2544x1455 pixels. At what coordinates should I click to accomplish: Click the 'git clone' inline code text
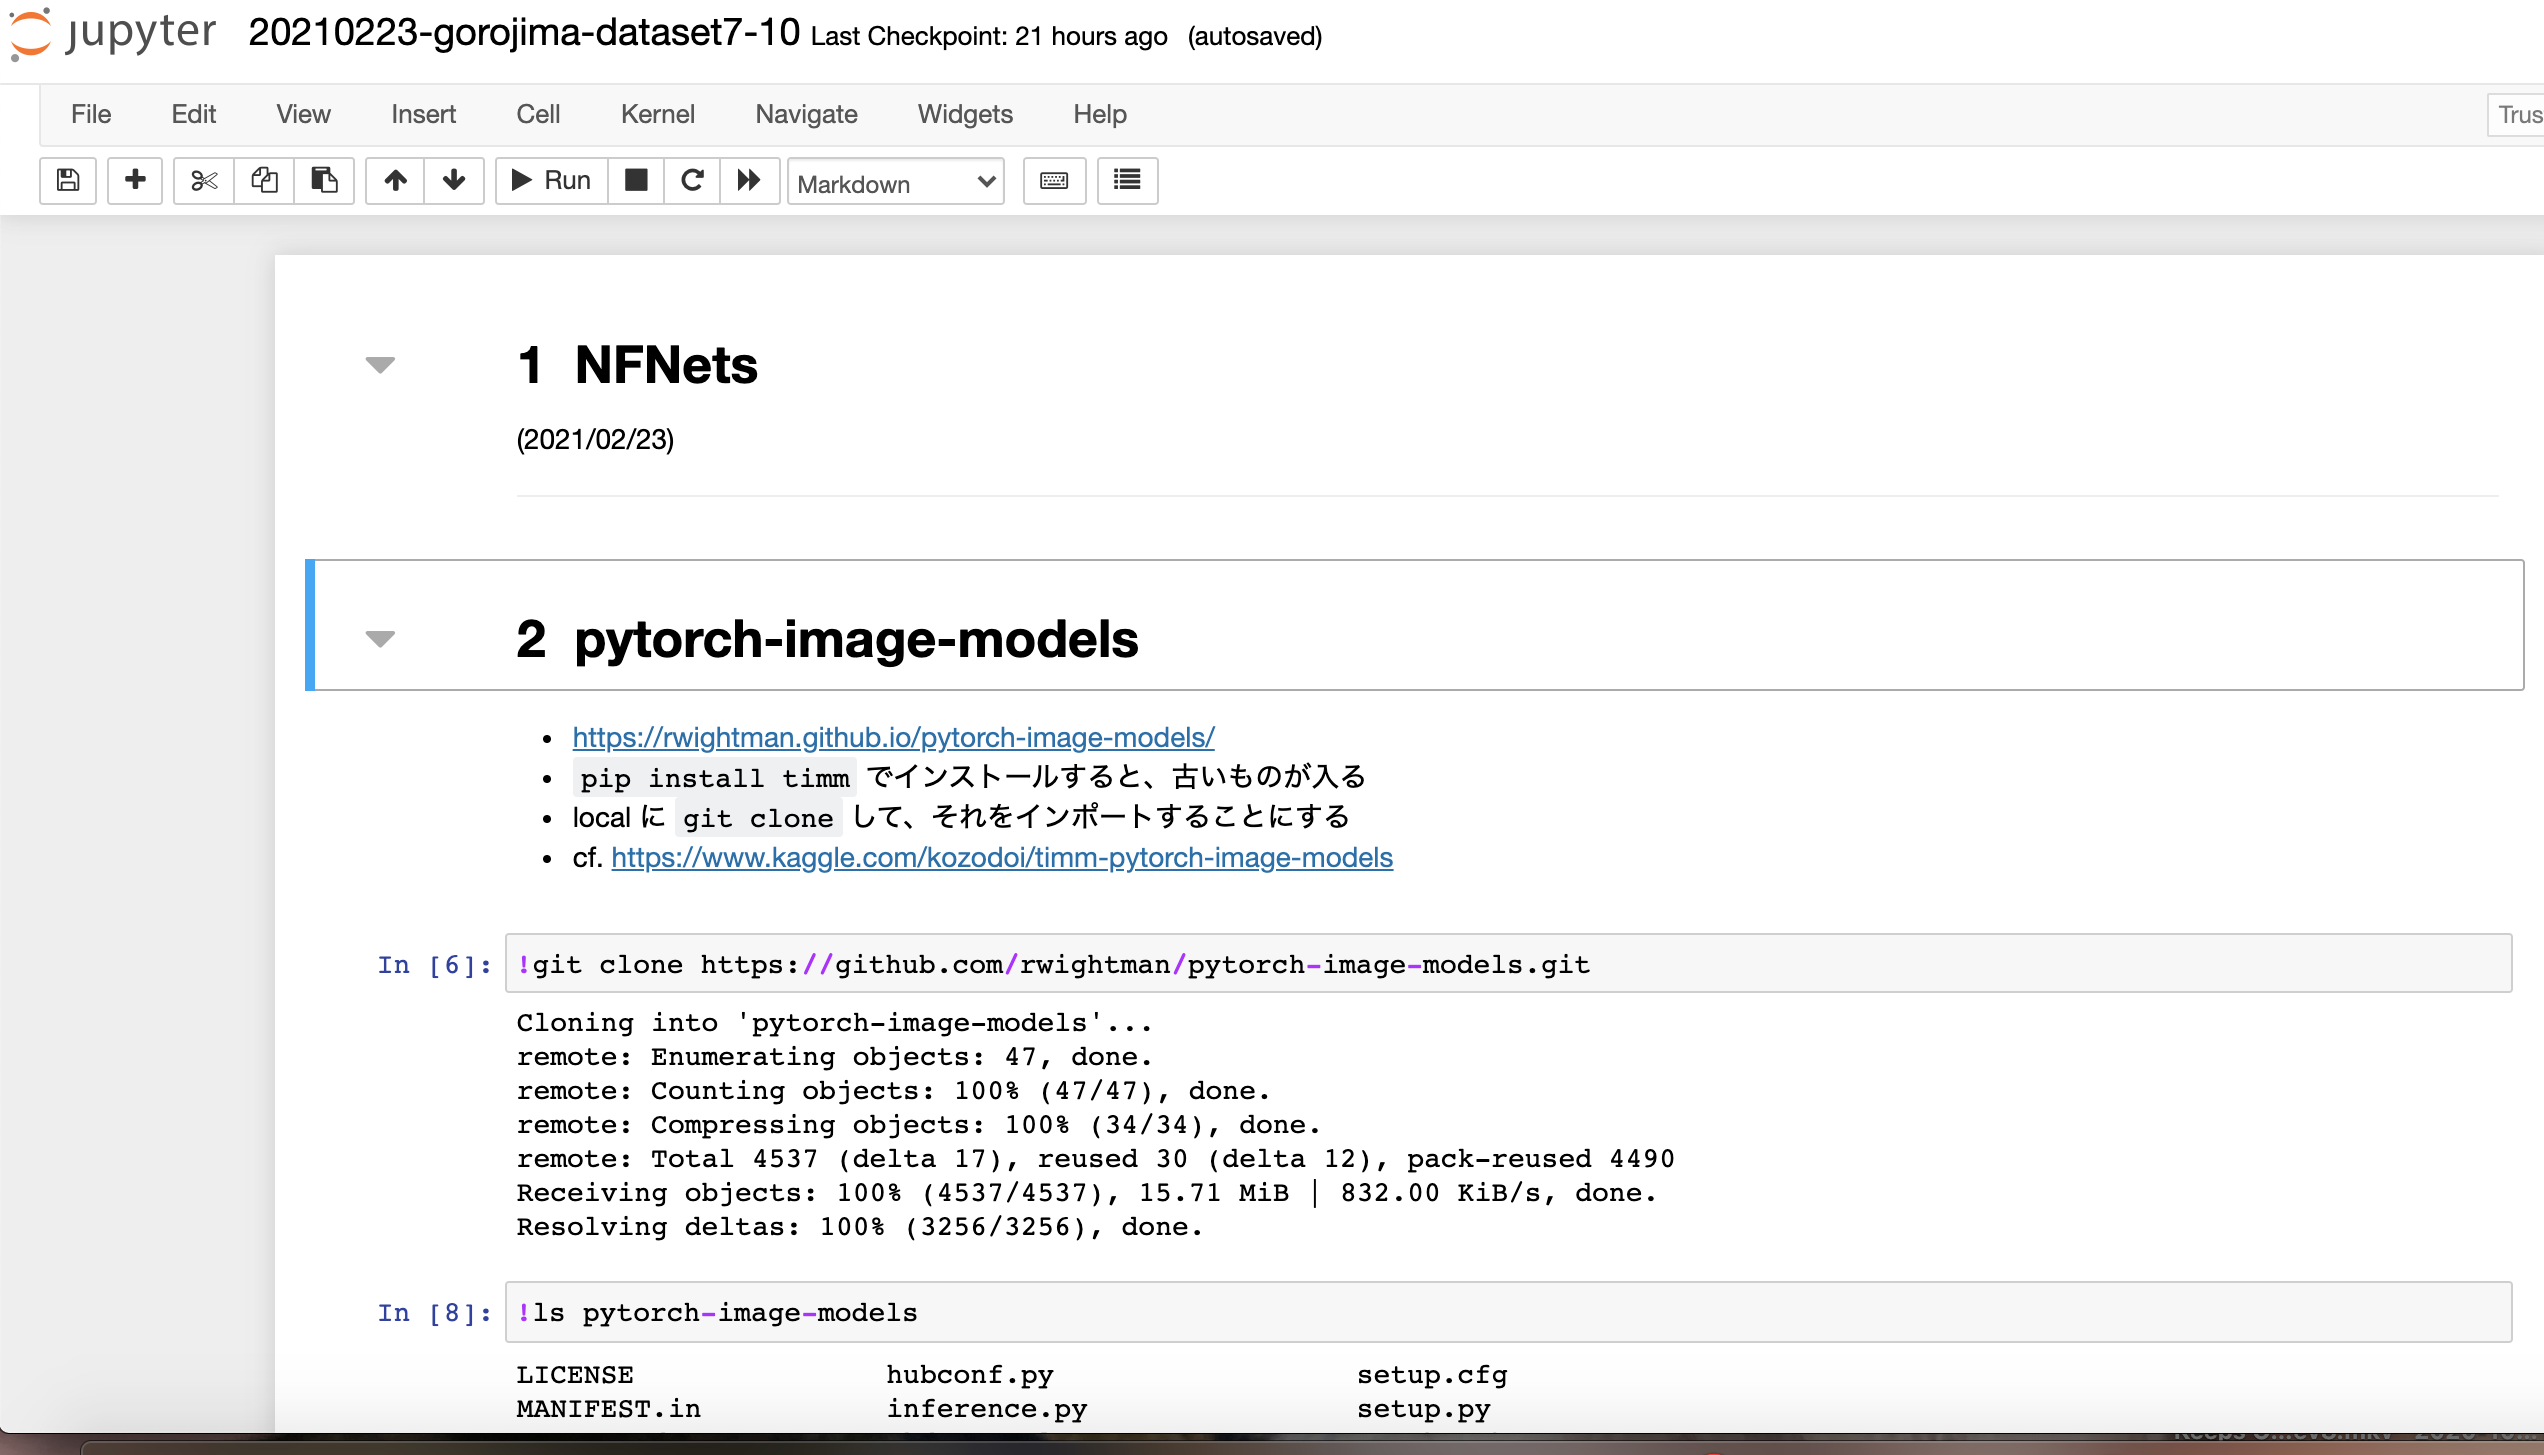pyautogui.click(x=758, y=817)
